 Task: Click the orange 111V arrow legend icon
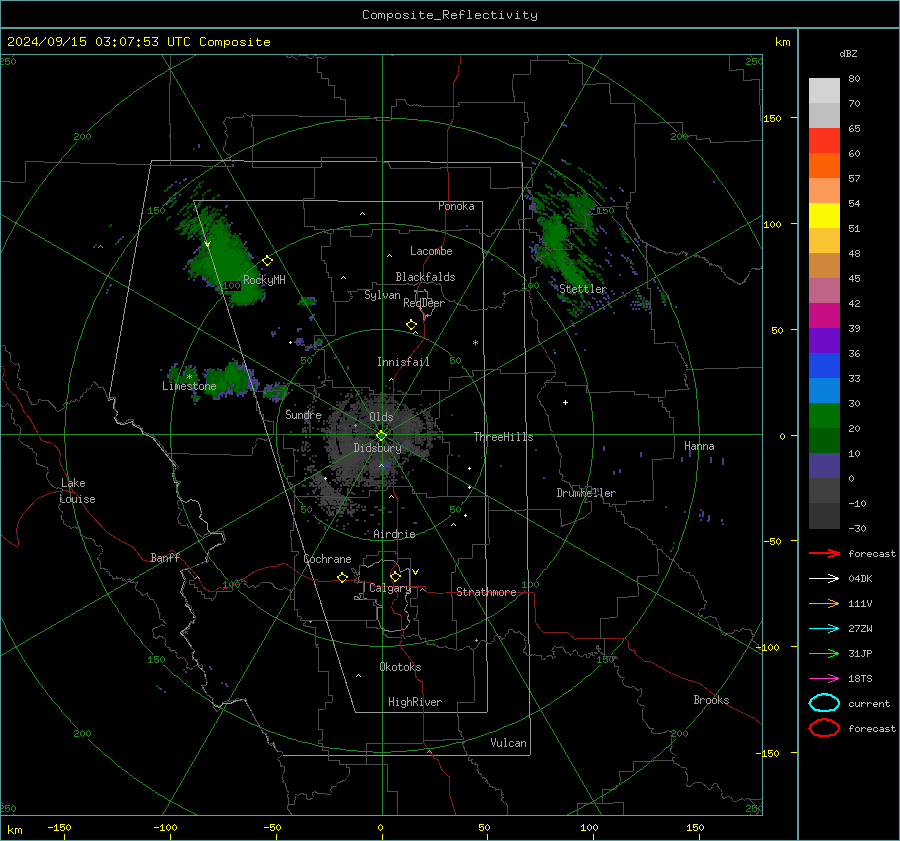(824, 603)
